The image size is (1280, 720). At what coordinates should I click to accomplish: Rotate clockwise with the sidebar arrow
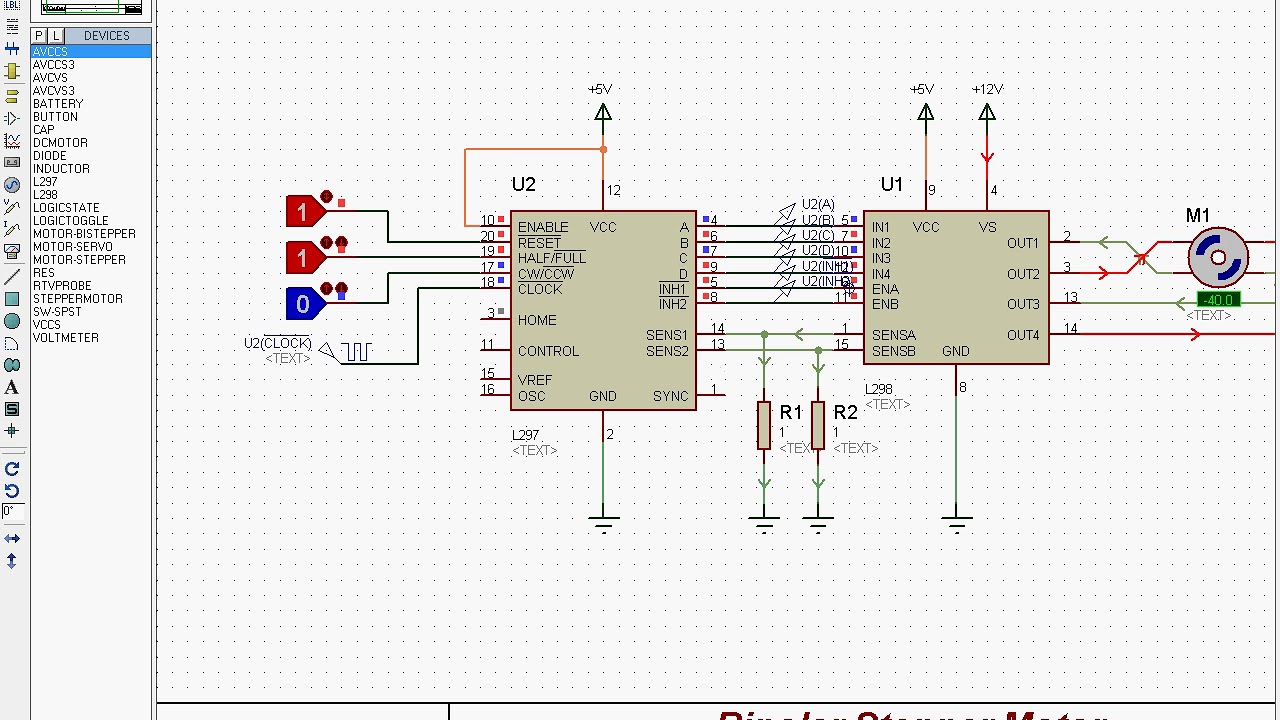point(12,469)
